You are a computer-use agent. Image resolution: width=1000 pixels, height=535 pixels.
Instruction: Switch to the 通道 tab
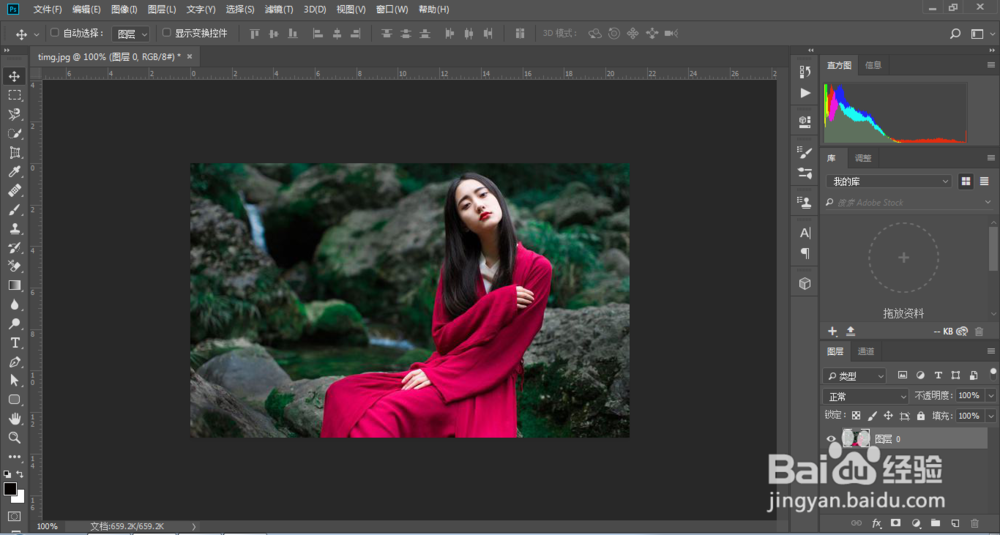pos(865,351)
